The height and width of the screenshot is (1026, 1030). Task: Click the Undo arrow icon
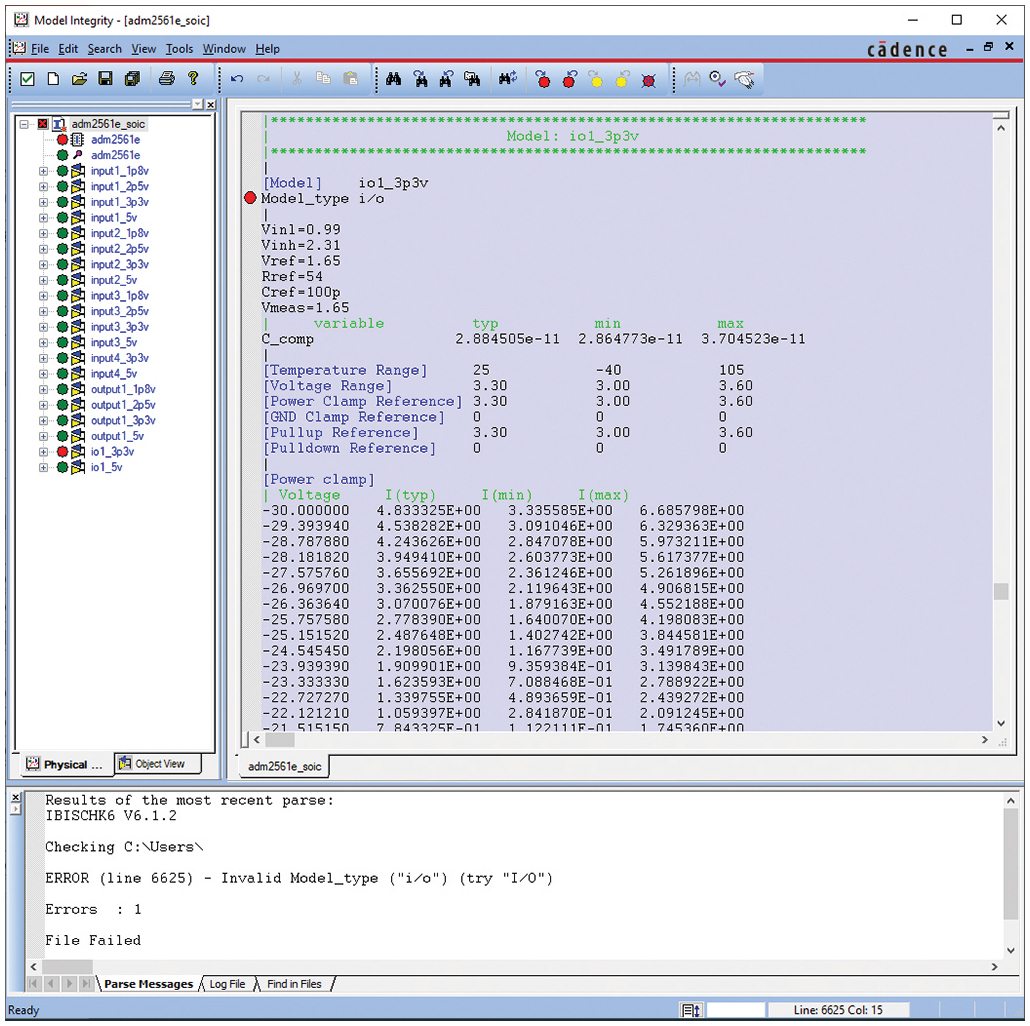coord(237,79)
